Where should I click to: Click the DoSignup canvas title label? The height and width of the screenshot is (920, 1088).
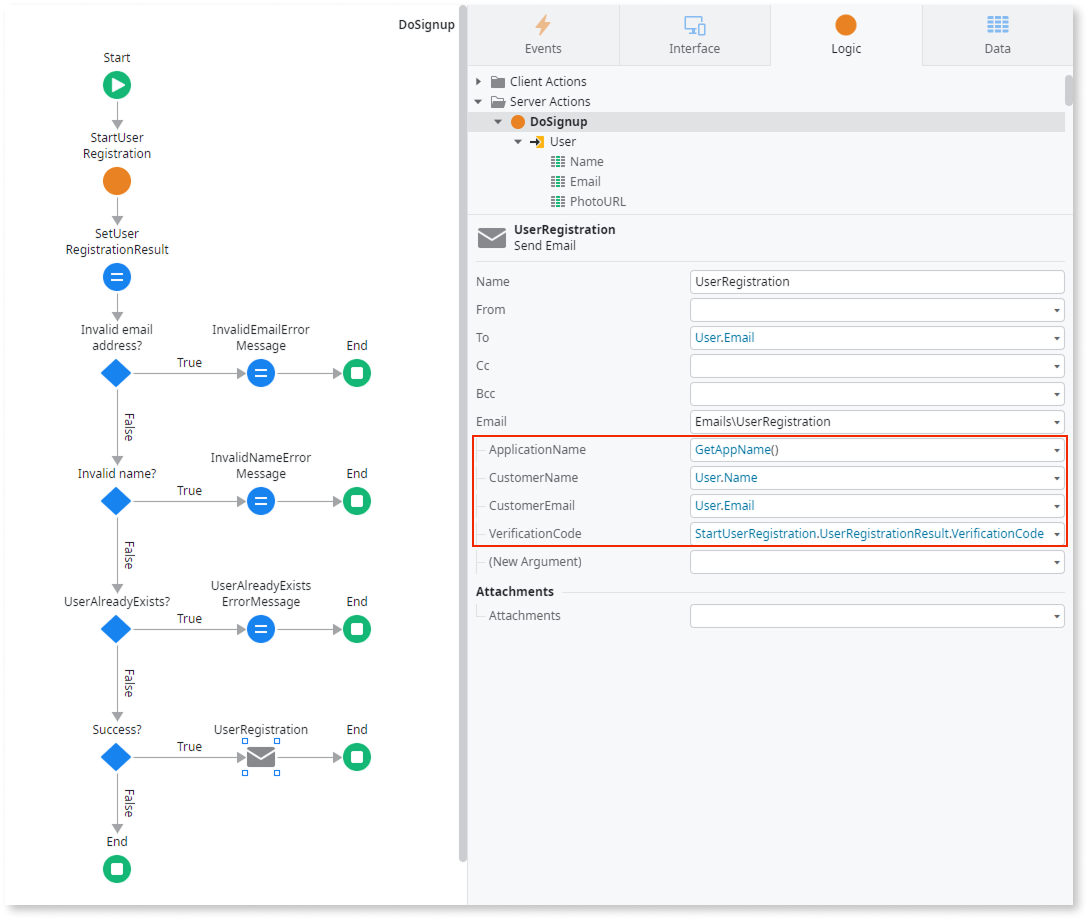pyautogui.click(x=426, y=25)
